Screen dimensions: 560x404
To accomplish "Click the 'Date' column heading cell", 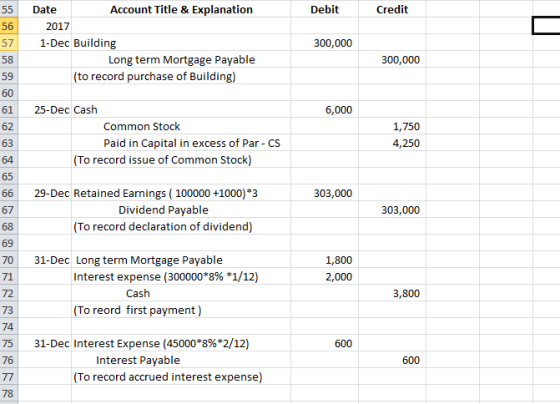I will pyautogui.click(x=45, y=9).
